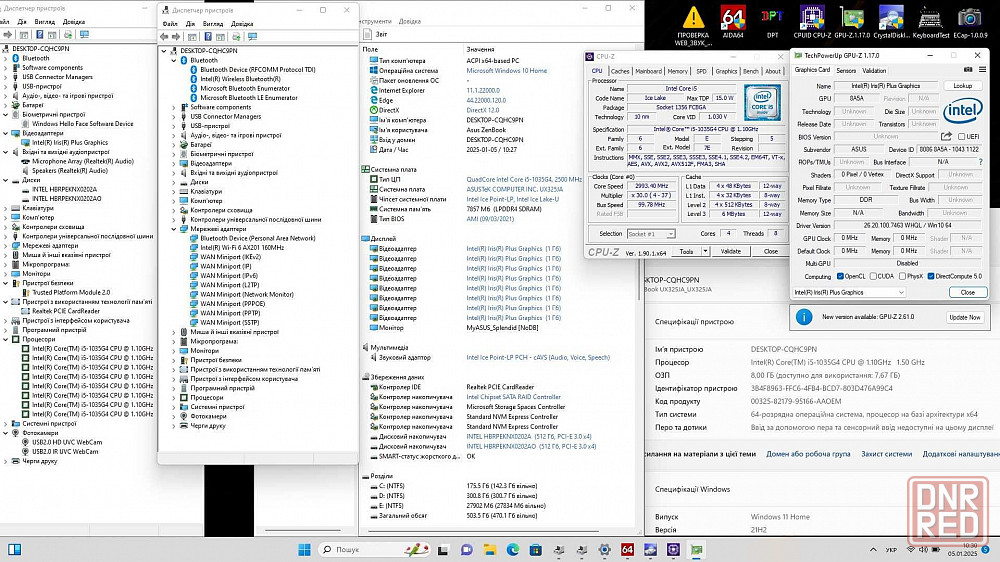Toggle PhysX checkbox in GPU-Z
Screen dimensions: 1000x562
[902, 276]
